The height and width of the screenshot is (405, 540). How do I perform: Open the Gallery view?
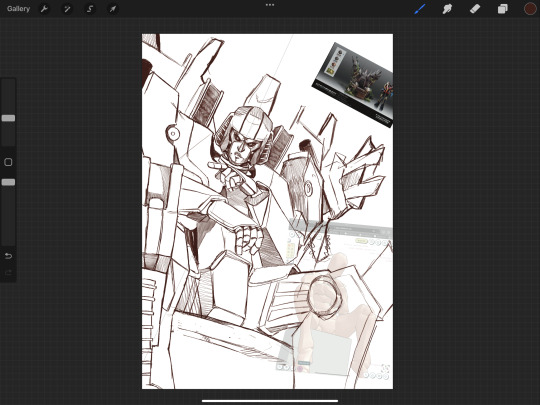coord(18,9)
